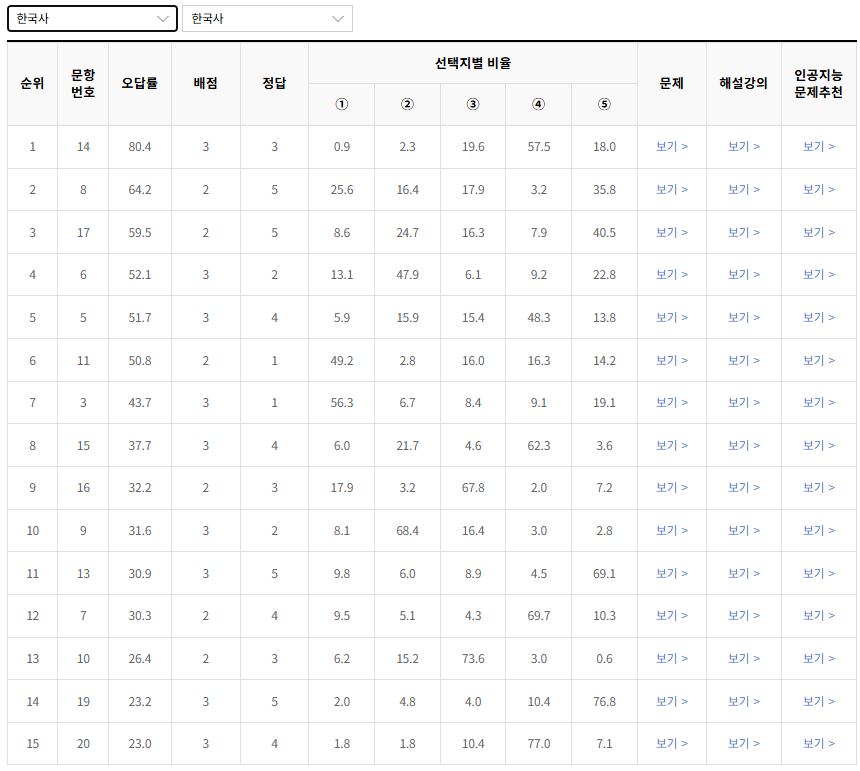Open 해설강의 보기 for question 19
This screenshot has height=771, width=860.
click(x=744, y=702)
